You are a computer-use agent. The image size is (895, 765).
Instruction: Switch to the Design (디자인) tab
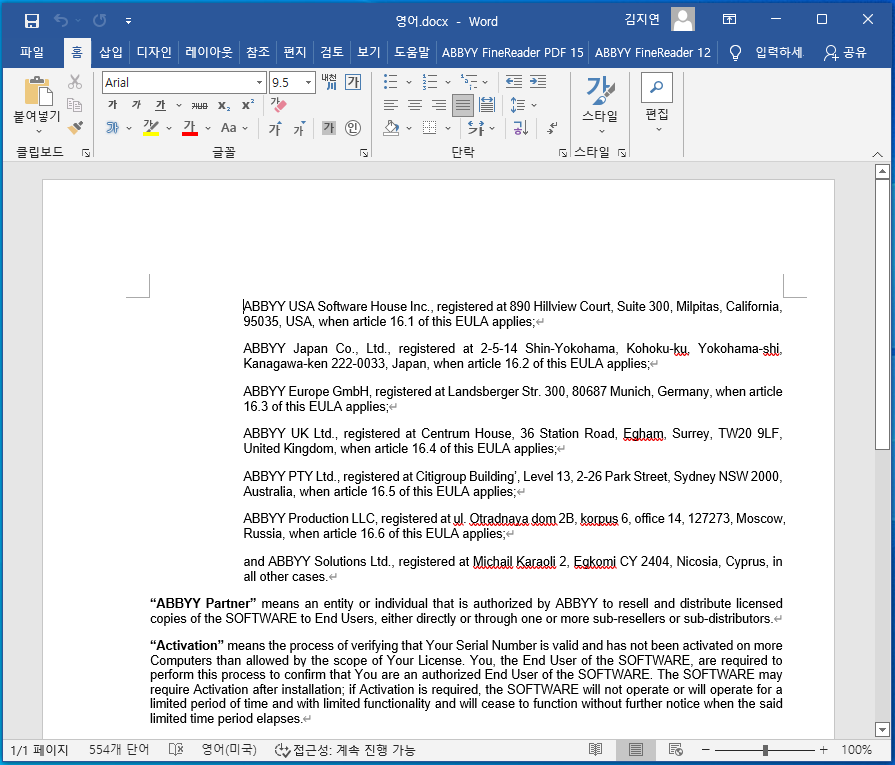click(154, 53)
